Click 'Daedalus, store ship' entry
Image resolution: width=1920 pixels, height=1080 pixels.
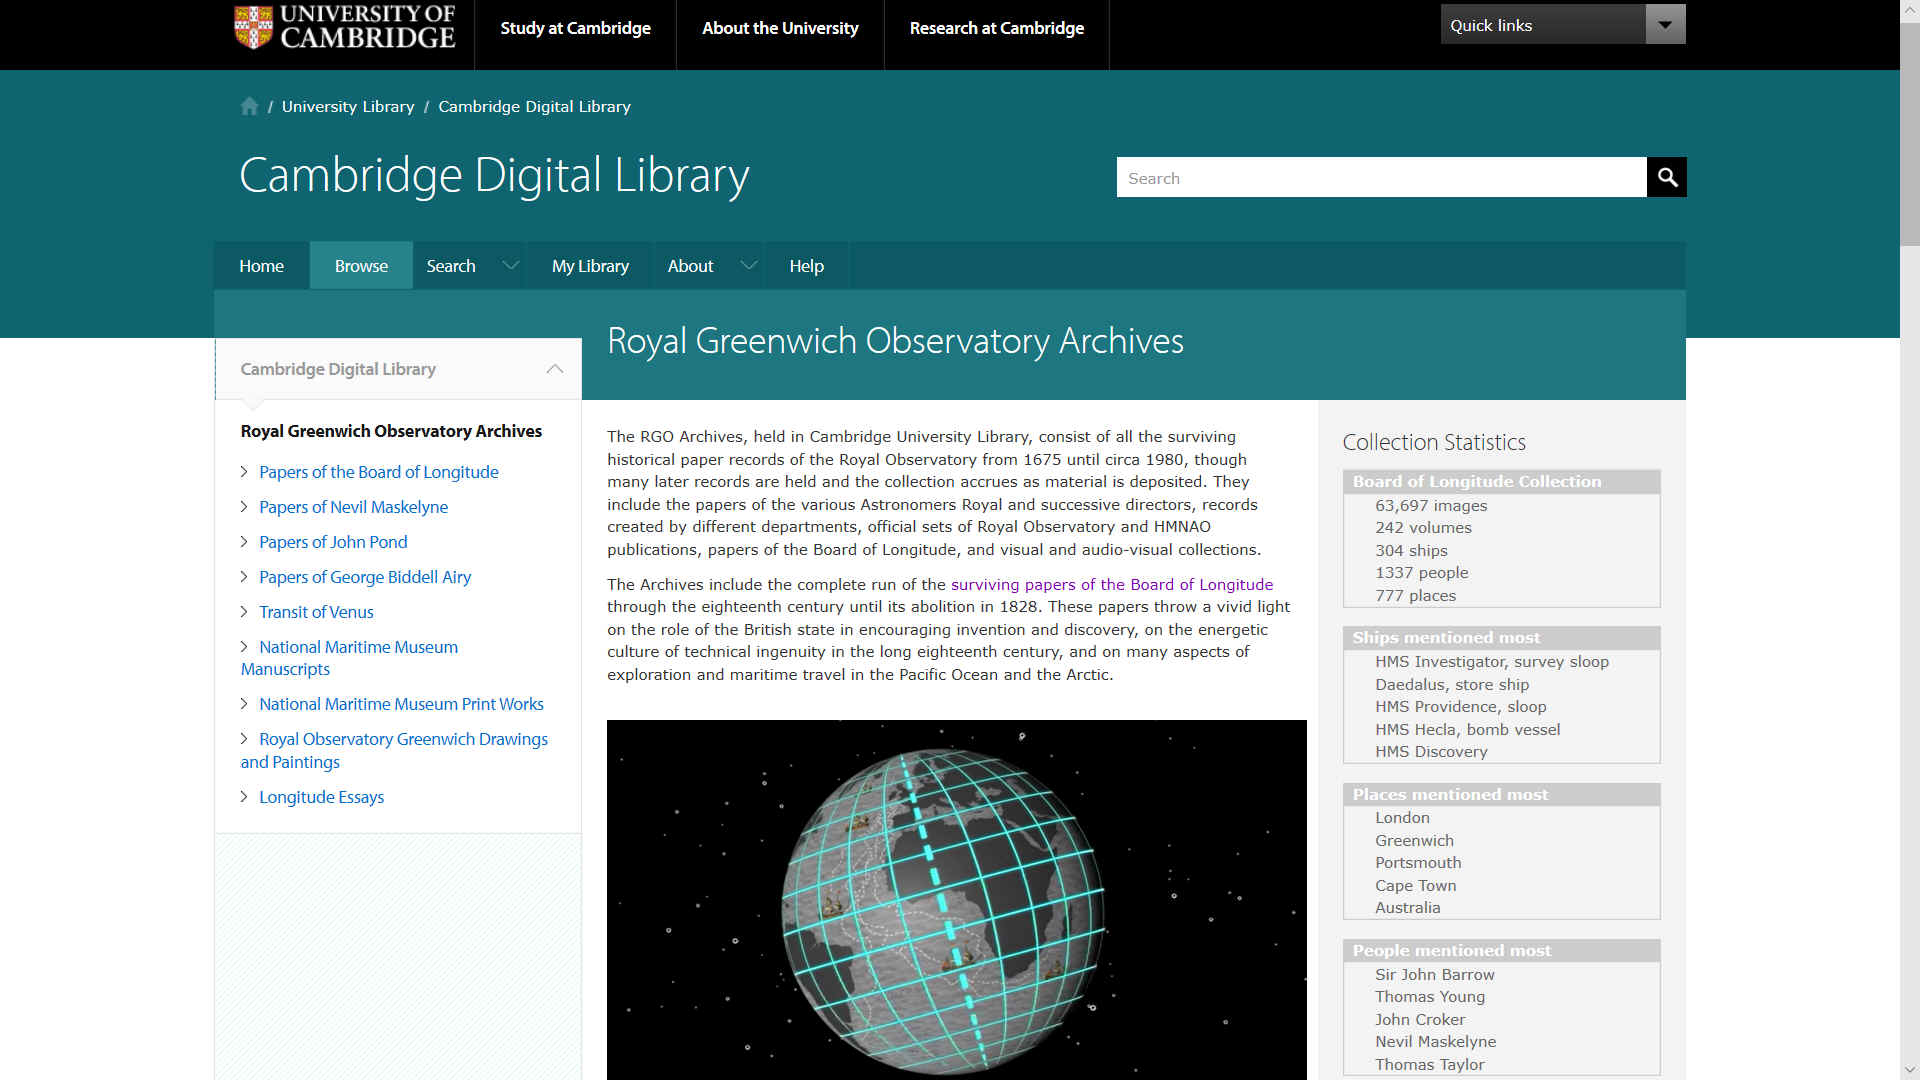pos(1451,685)
